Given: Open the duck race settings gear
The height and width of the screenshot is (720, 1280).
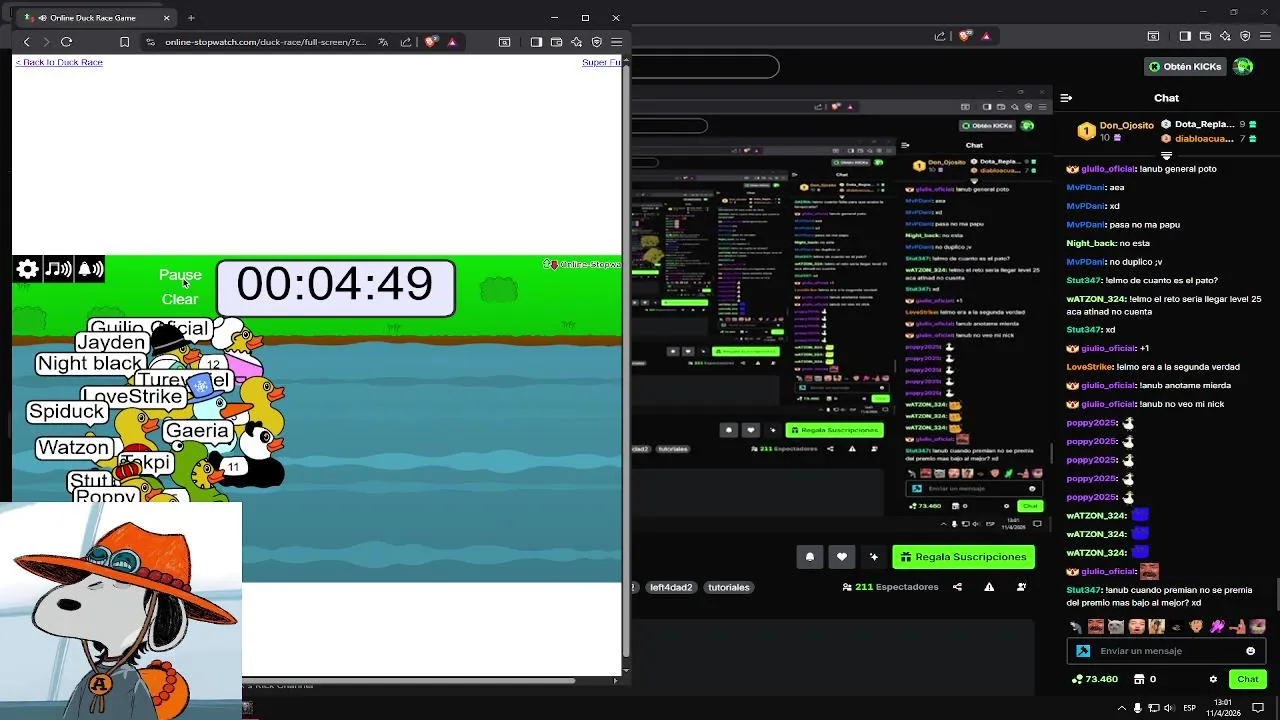Looking at the screenshot, I should 28,269.
